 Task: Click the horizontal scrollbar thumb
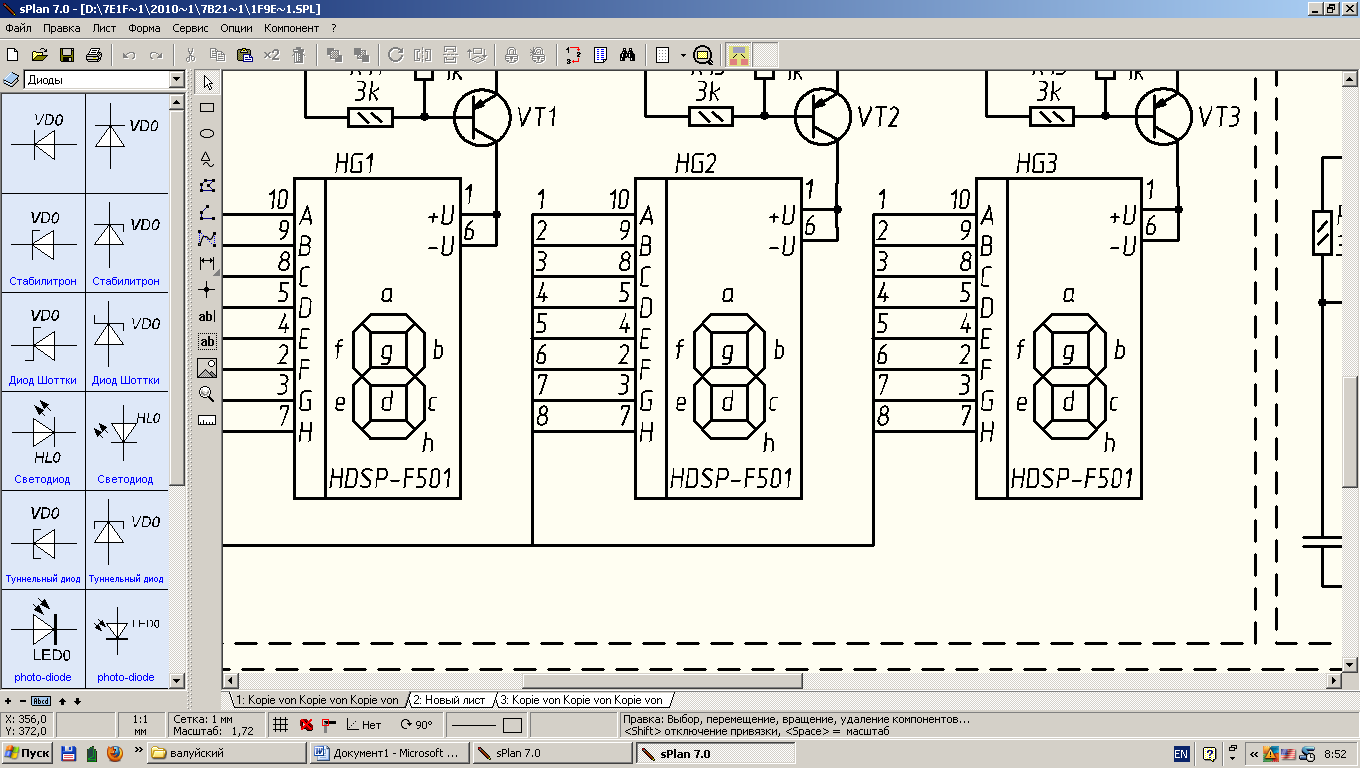[x=662, y=681]
